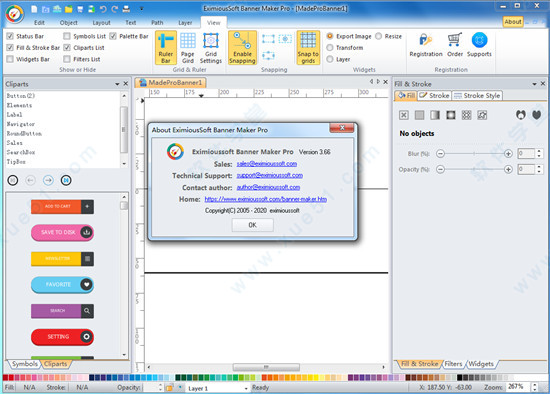Open the Layout menu tab
Viewport: 550px width, 394px height.
click(101, 23)
